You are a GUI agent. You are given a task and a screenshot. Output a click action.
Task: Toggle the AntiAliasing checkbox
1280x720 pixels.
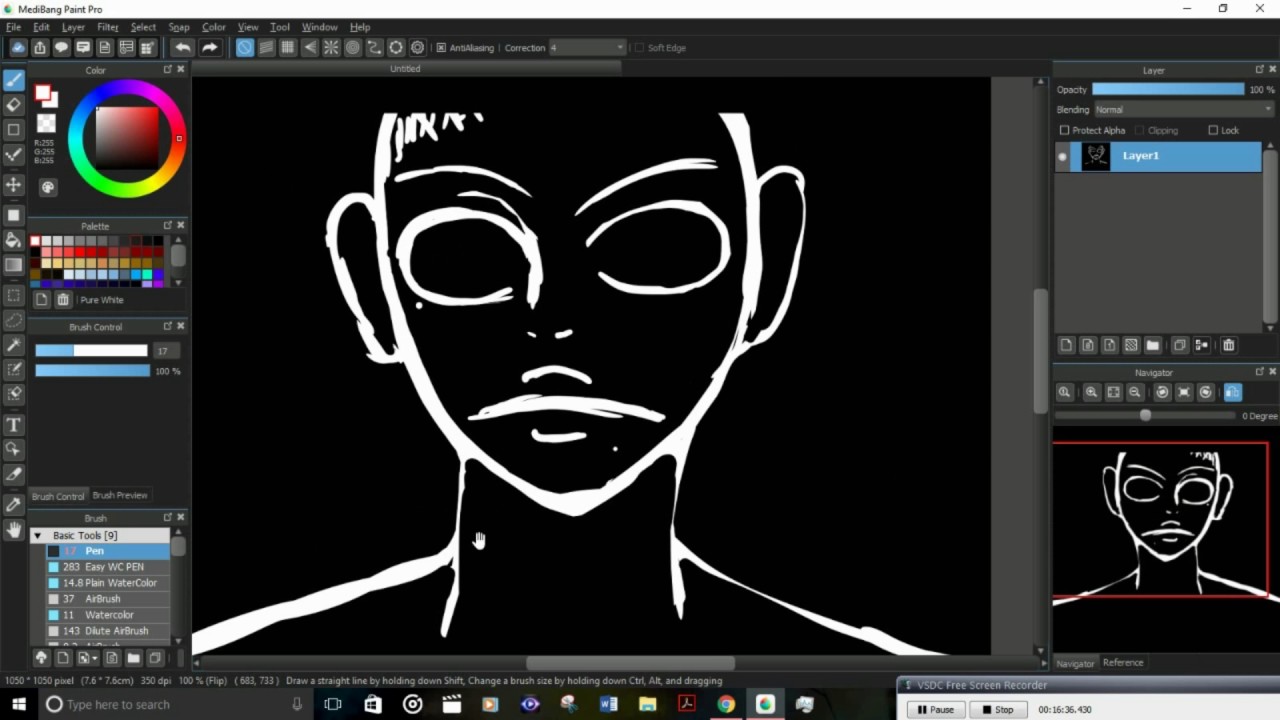pyautogui.click(x=441, y=47)
